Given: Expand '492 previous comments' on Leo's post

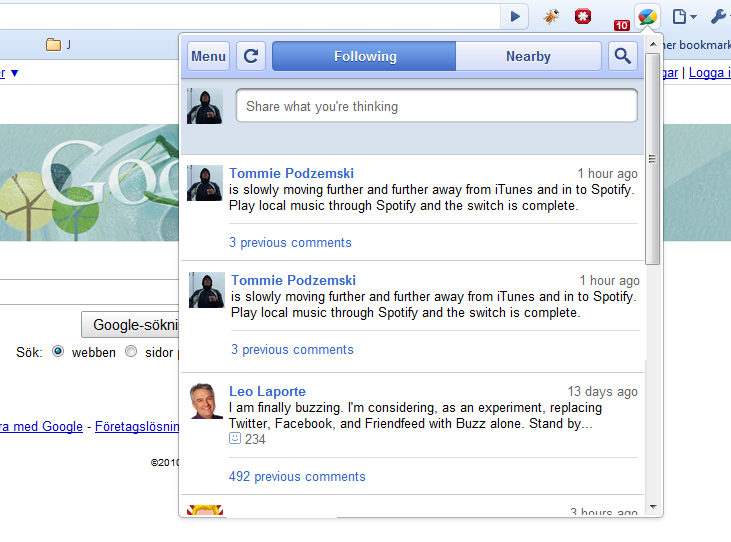Looking at the screenshot, I should click(x=297, y=476).
